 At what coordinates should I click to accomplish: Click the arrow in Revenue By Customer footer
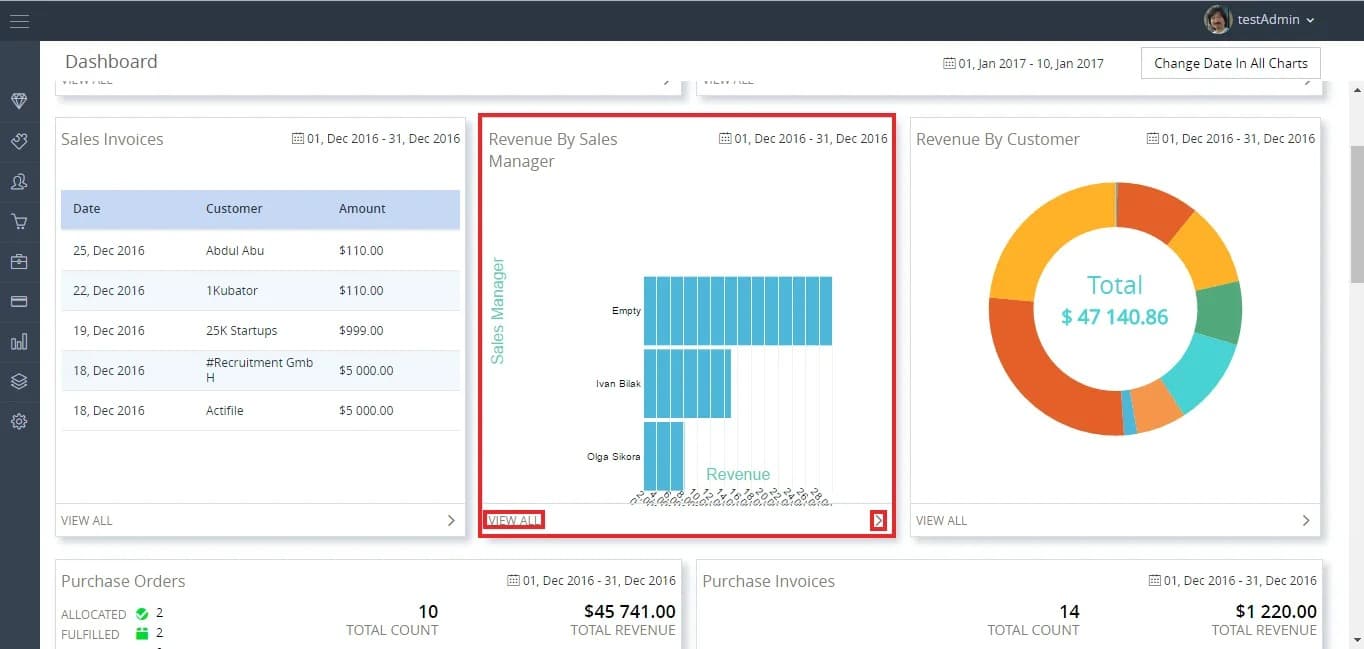(x=1306, y=520)
